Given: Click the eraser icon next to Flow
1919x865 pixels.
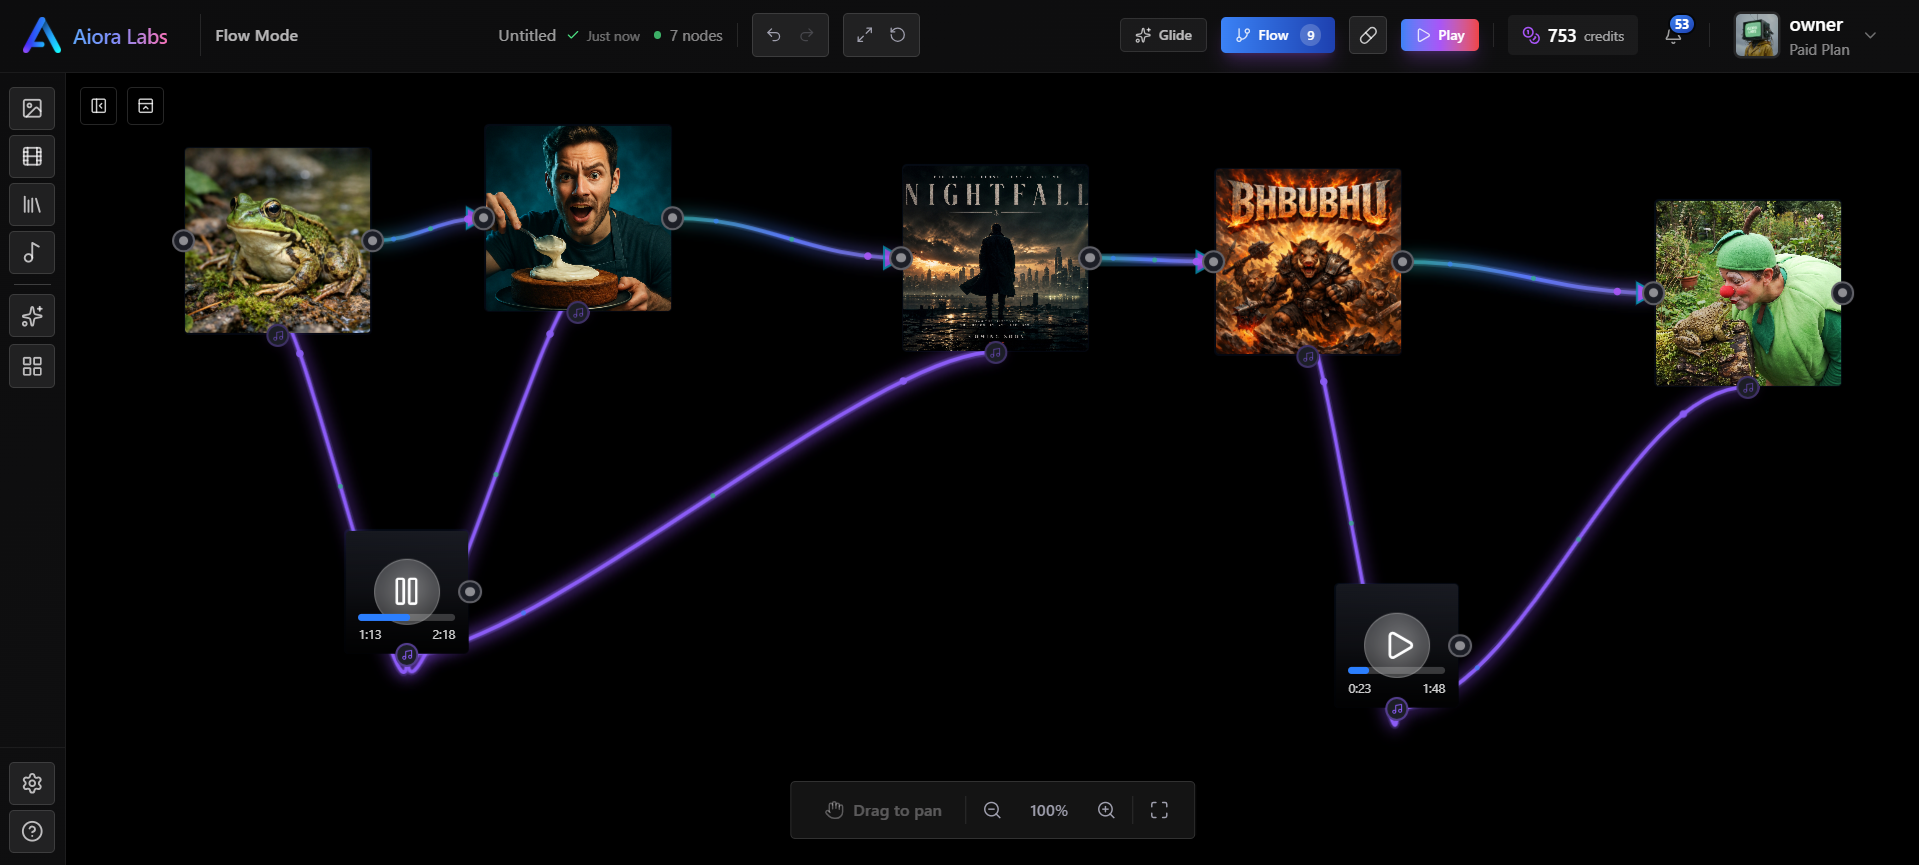Looking at the screenshot, I should [1368, 35].
